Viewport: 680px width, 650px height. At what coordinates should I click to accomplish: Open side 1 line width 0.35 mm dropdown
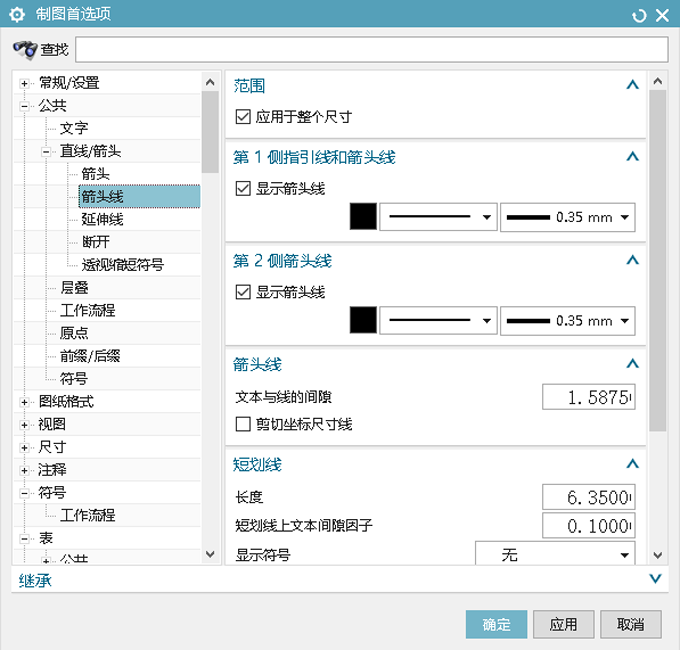pyautogui.click(x=567, y=217)
